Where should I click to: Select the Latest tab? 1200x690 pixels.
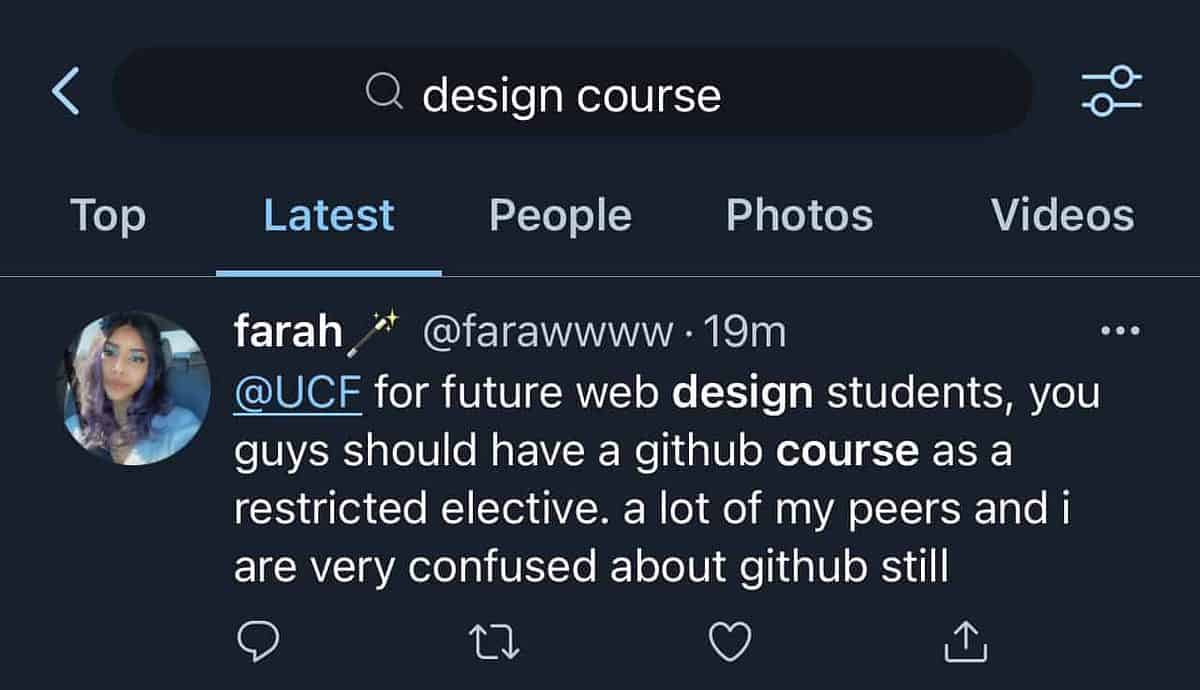[x=329, y=215]
